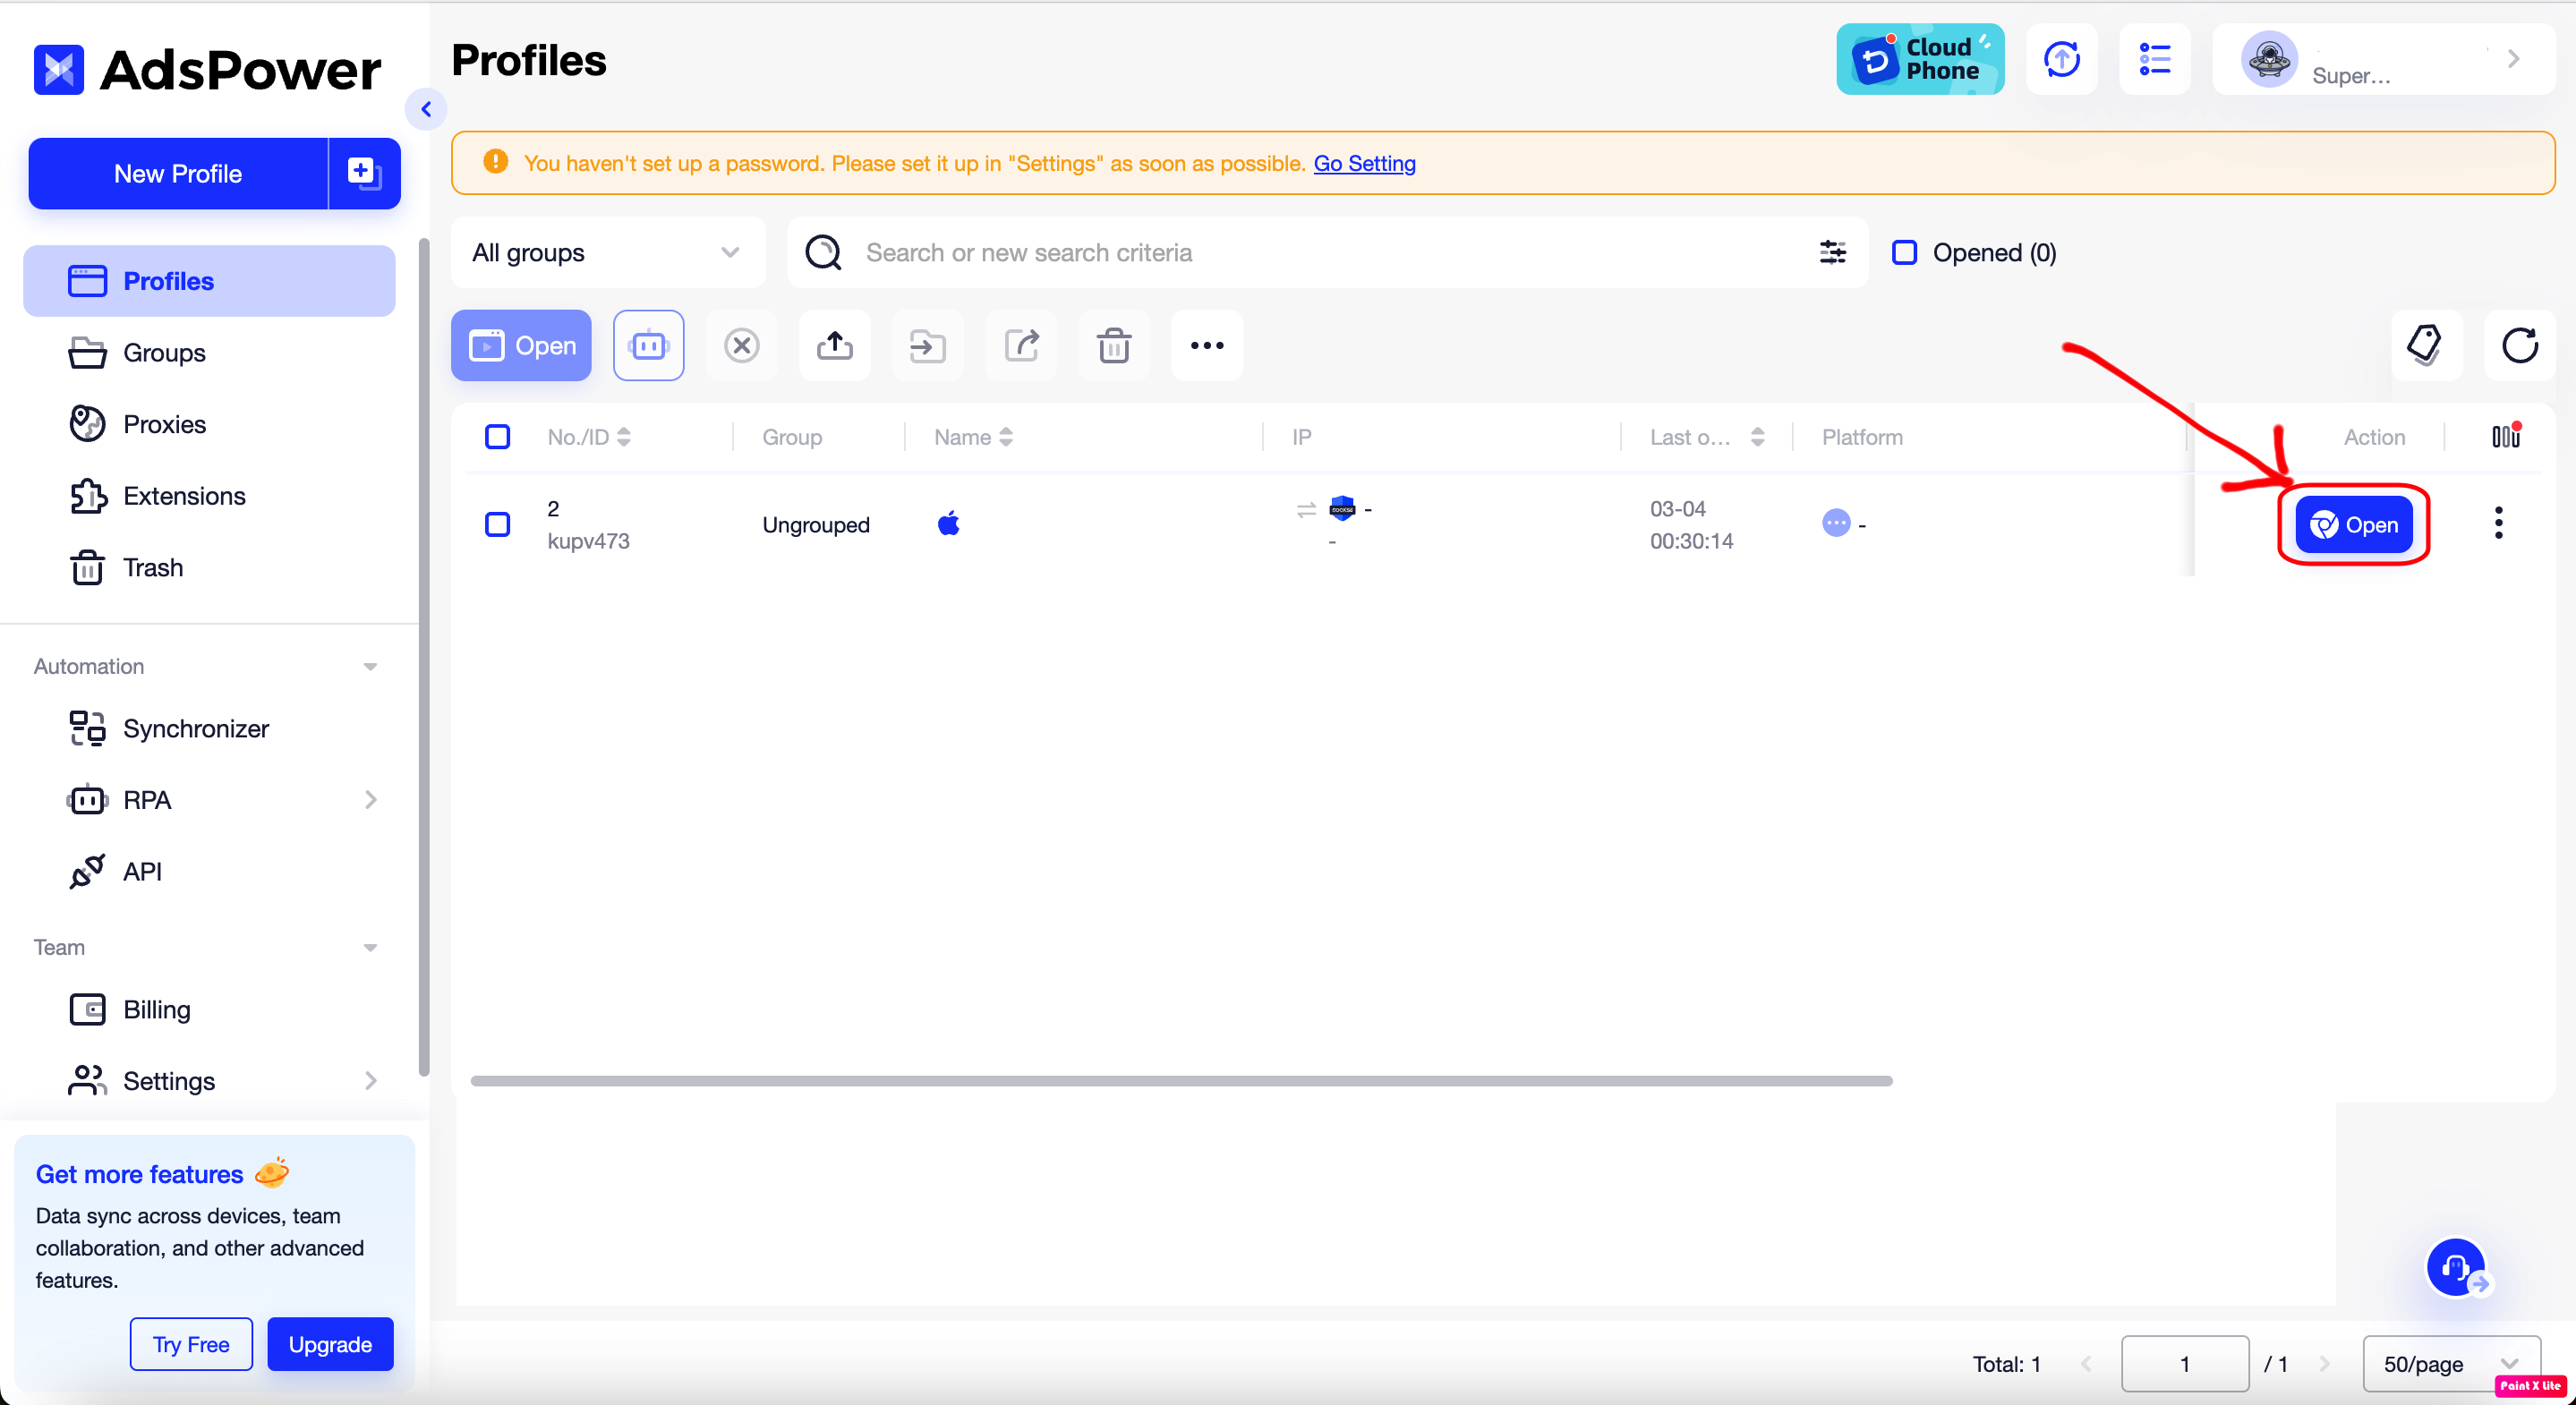Open the task list icon in header

(x=2154, y=60)
